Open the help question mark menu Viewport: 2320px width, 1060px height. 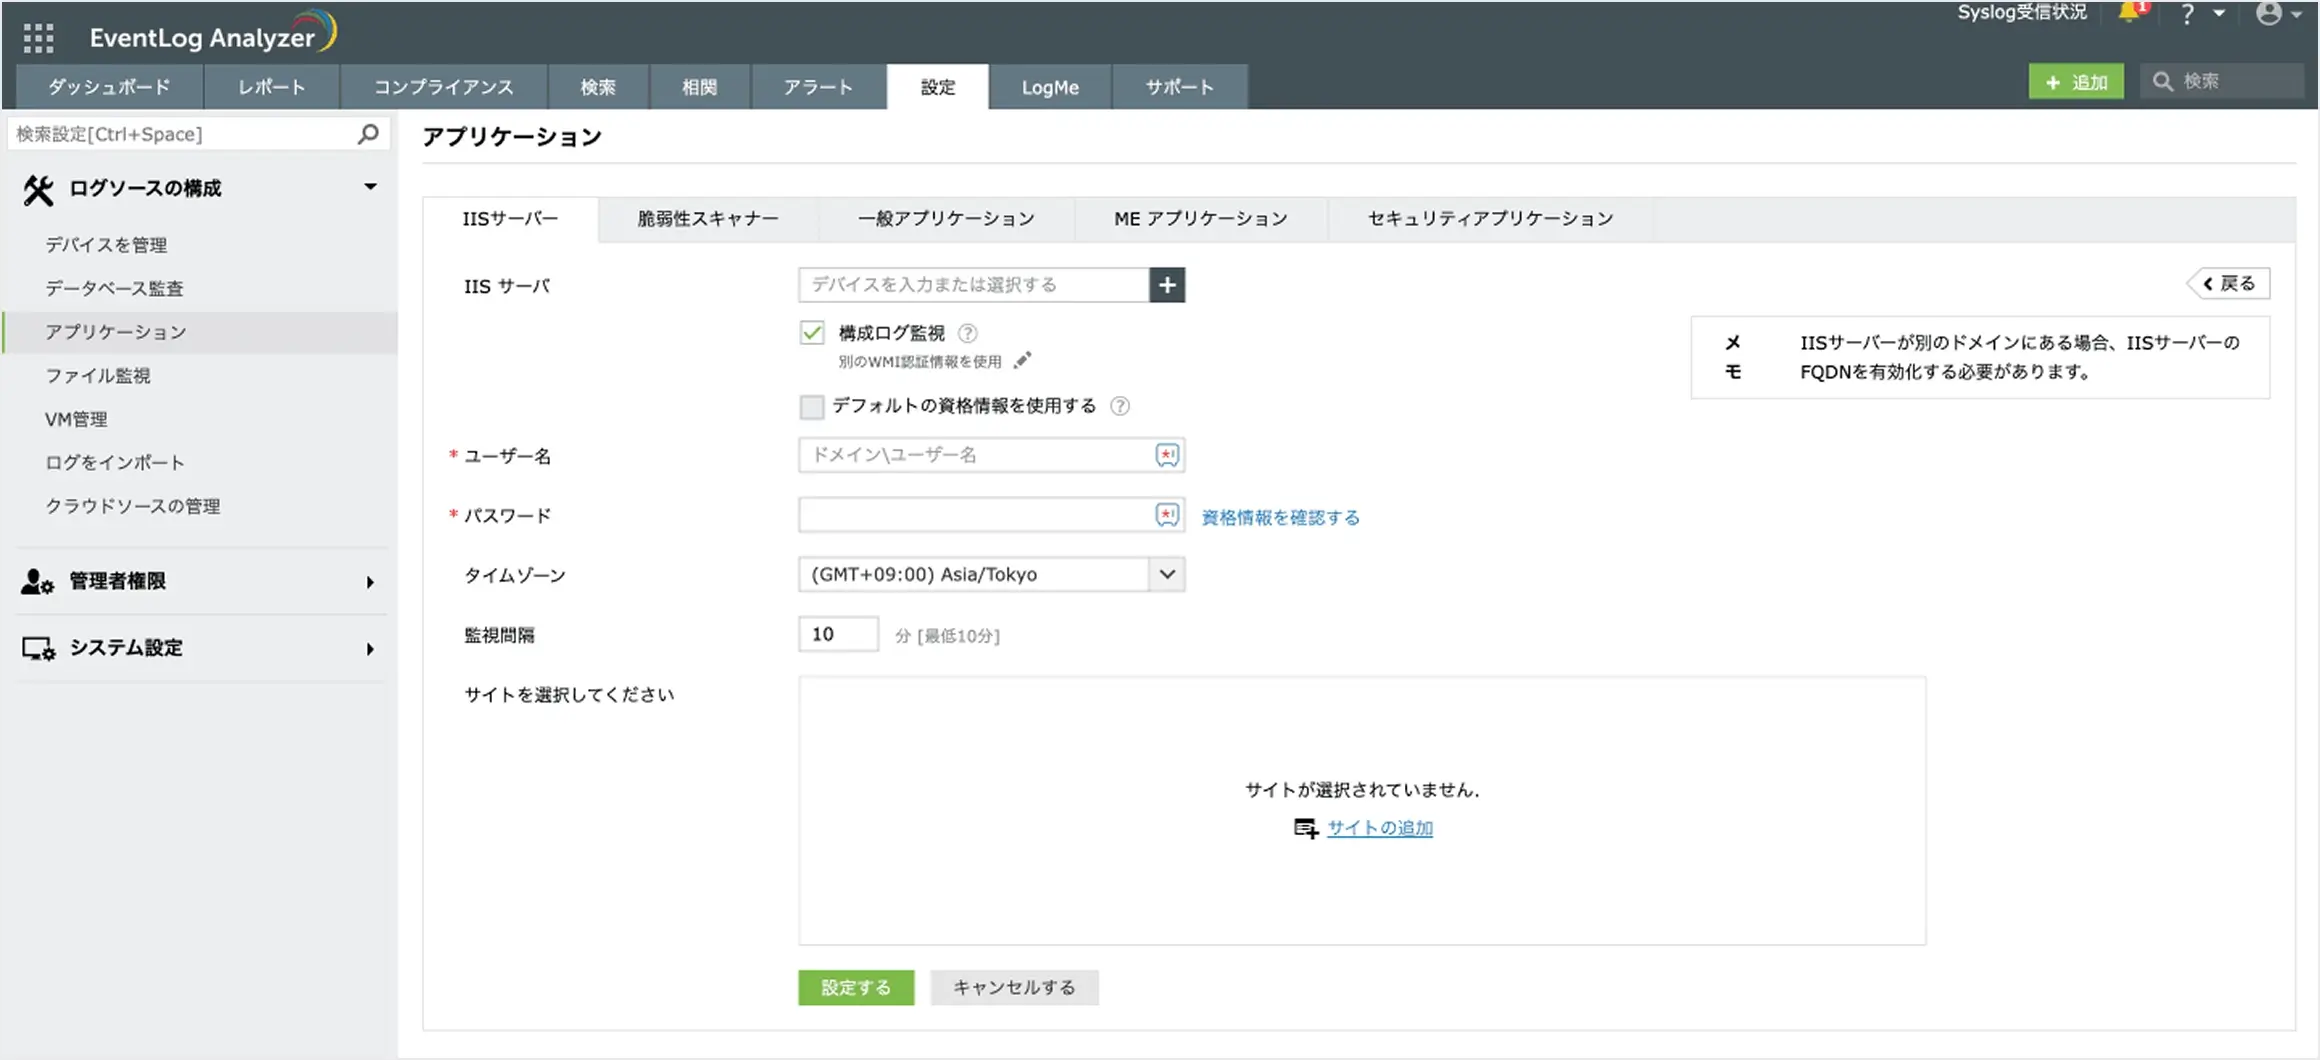pos(2187,14)
